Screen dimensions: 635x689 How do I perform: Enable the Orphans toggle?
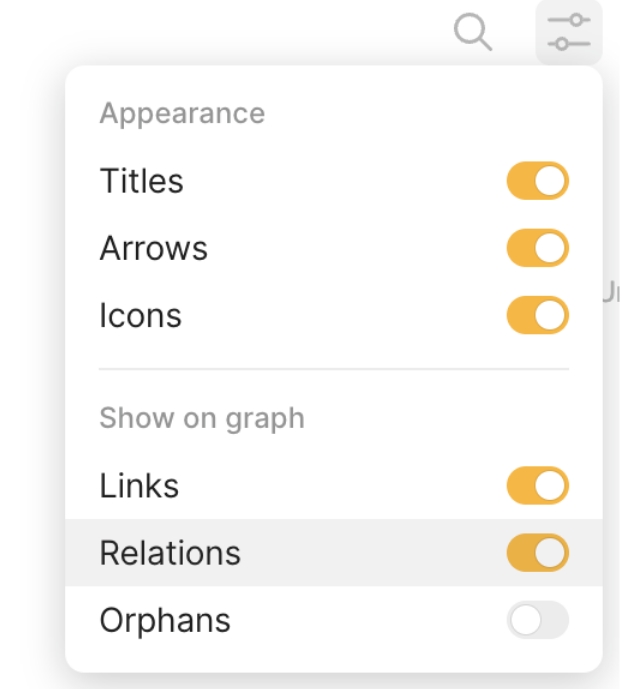[x=538, y=620]
